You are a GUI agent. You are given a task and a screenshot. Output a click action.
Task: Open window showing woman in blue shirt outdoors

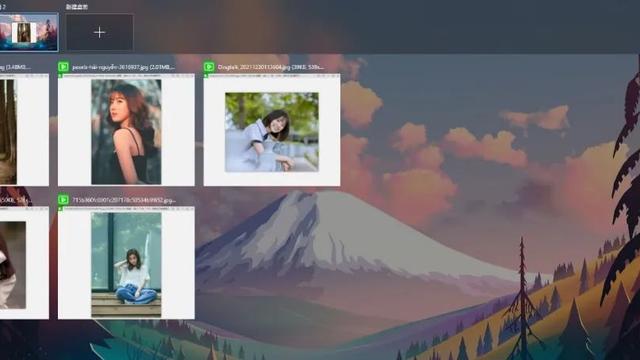point(272,130)
